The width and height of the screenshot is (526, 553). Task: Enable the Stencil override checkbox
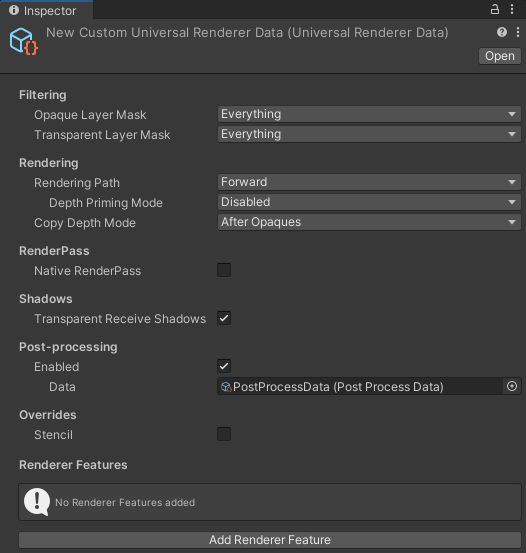[224, 434]
